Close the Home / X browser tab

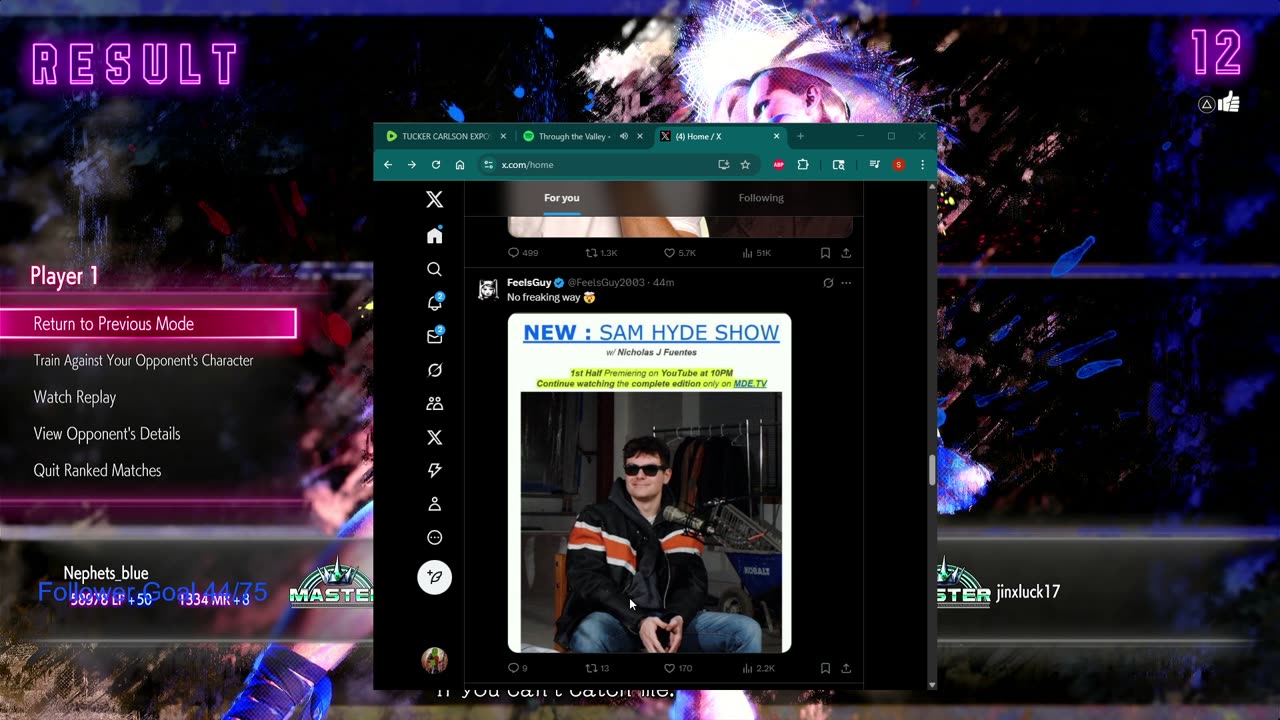point(776,136)
